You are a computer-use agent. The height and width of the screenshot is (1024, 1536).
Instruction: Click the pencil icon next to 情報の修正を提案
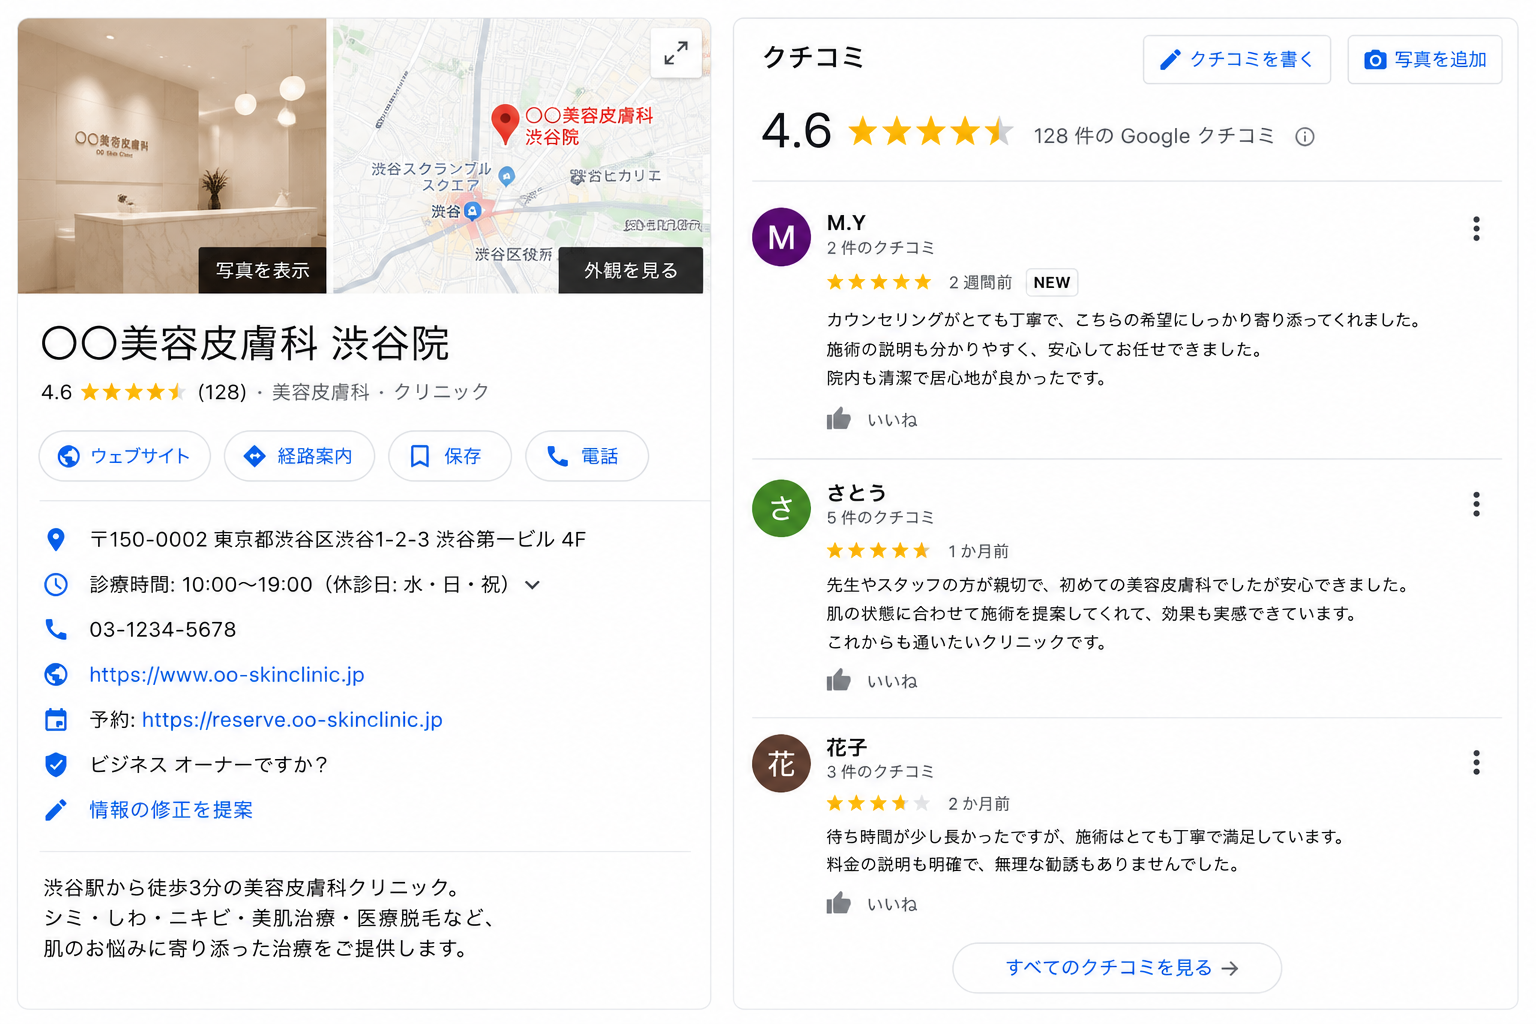(56, 809)
